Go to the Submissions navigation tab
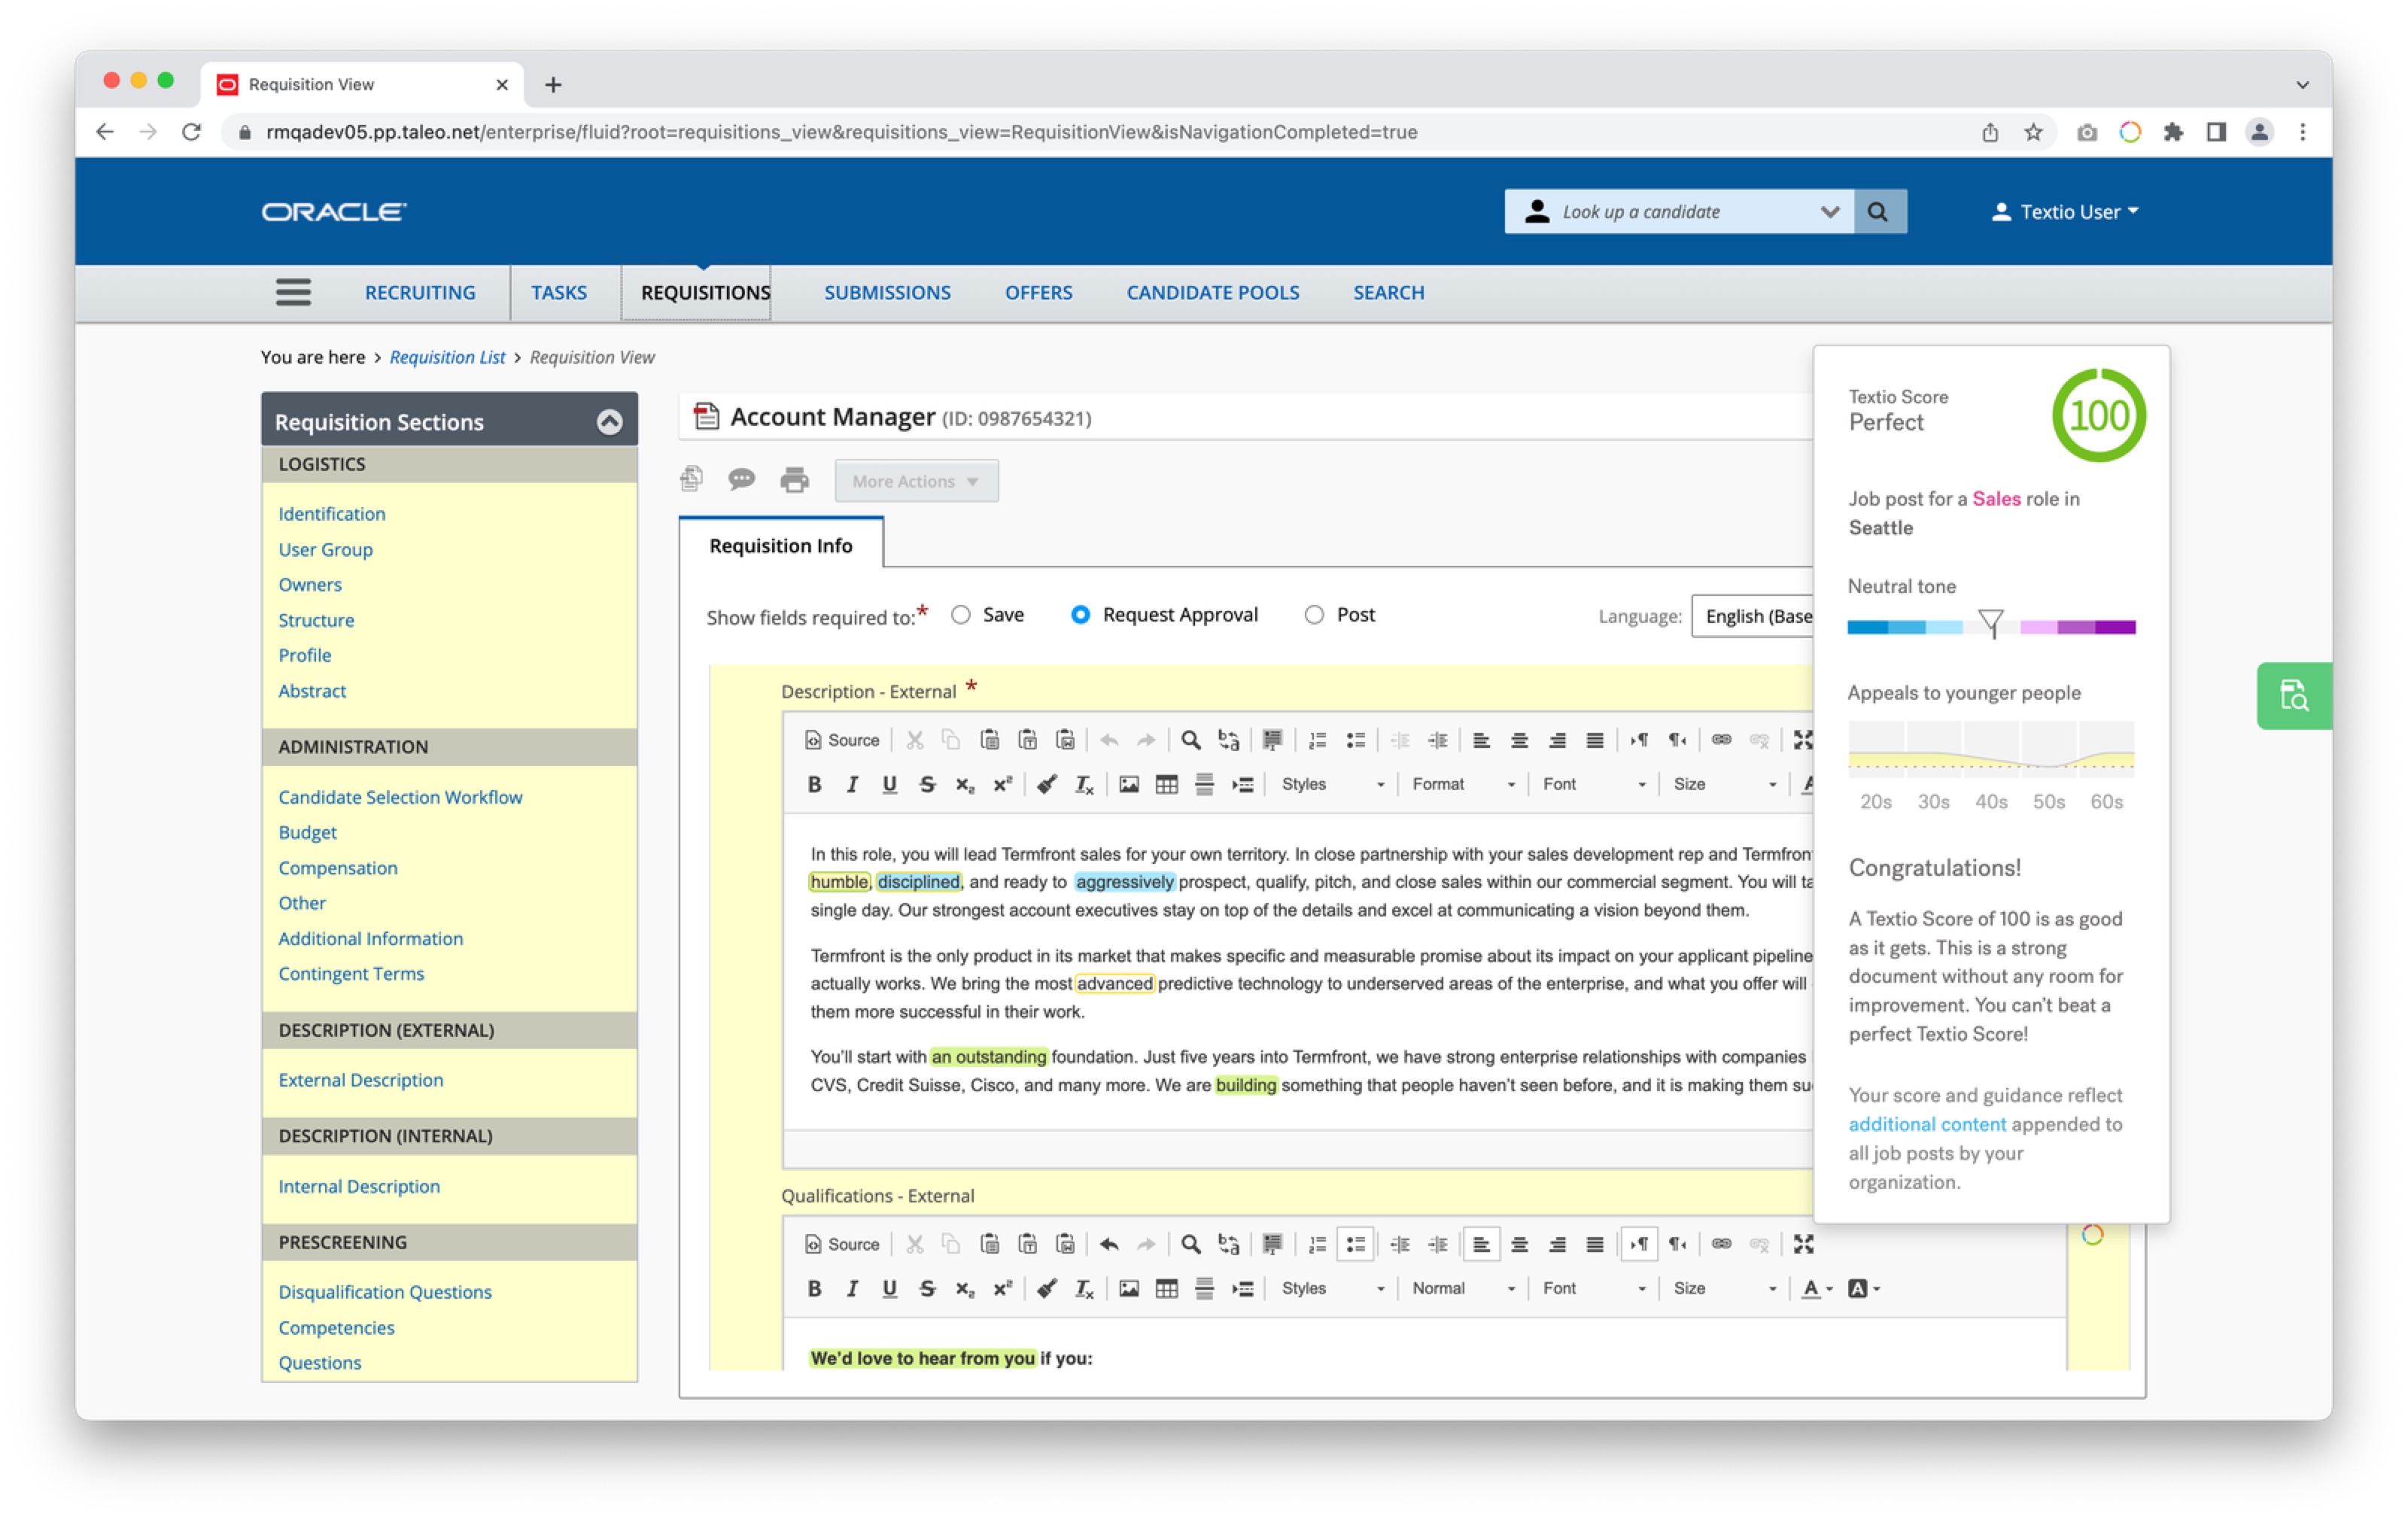2408x1520 pixels. pos(887,293)
